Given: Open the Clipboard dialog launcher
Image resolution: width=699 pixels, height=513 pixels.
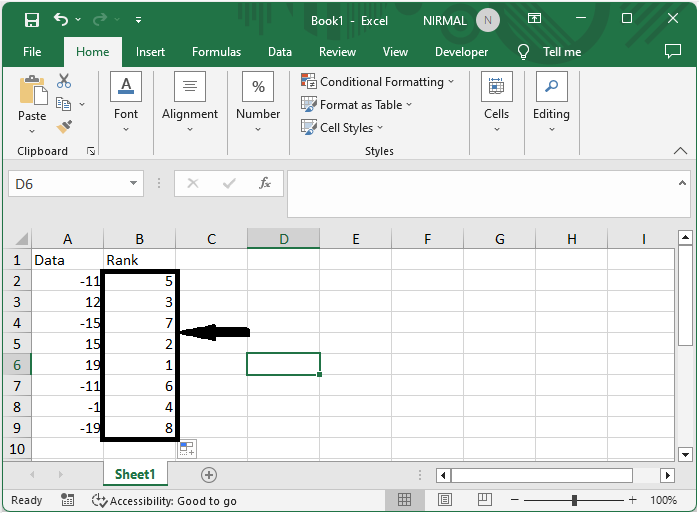Looking at the screenshot, I should click(91, 152).
